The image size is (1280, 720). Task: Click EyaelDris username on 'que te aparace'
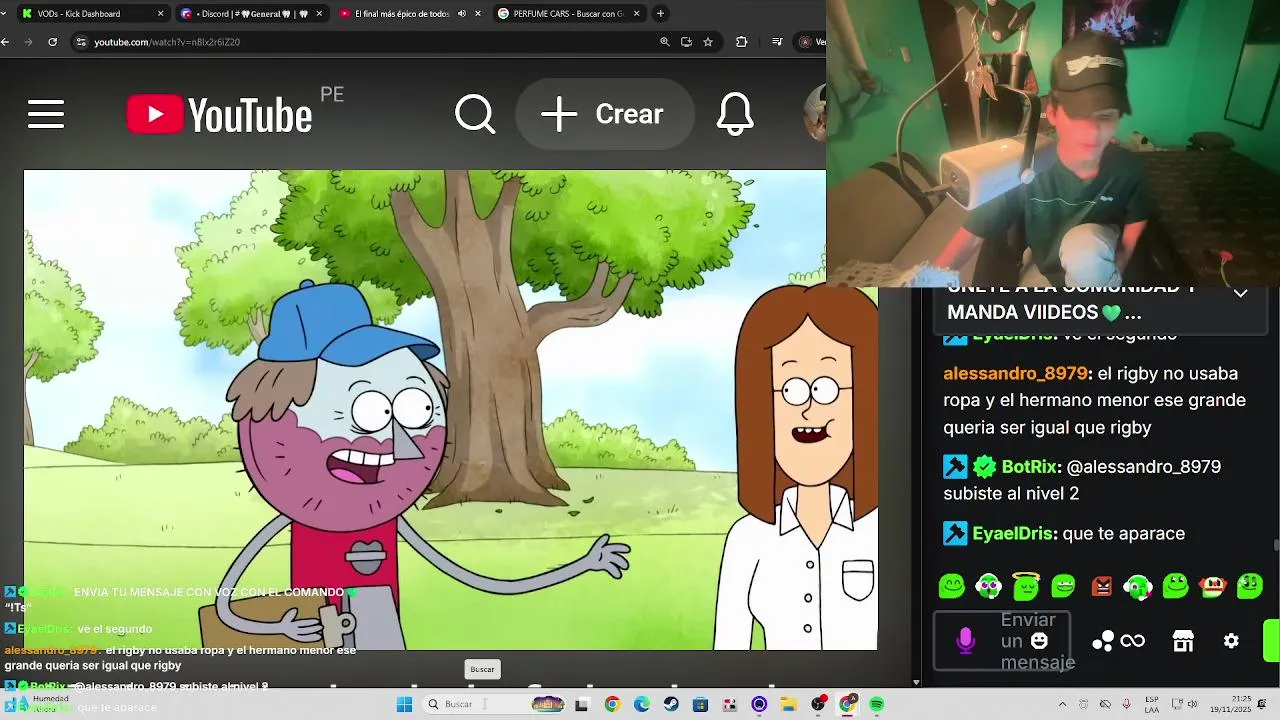coord(1014,534)
